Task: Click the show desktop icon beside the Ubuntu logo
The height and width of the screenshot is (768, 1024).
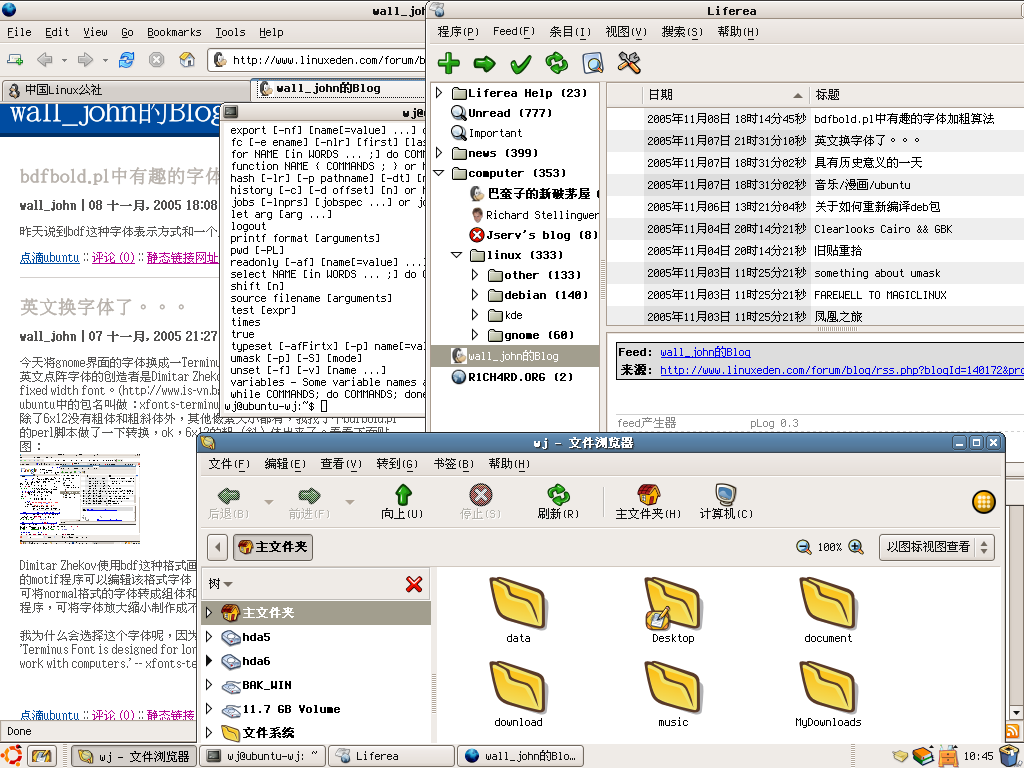Action: click(x=41, y=756)
